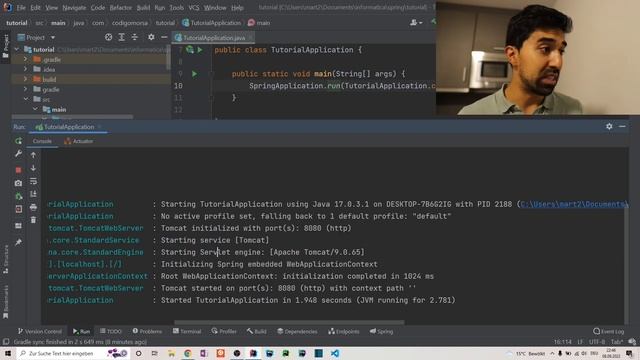
Task: Print the console output
Action: pos(33,207)
